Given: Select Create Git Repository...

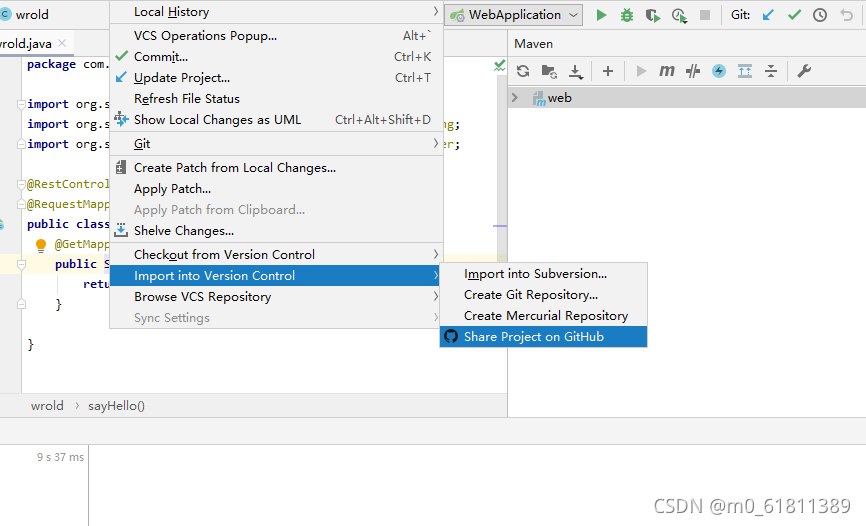Looking at the screenshot, I should pyautogui.click(x=543, y=295).
